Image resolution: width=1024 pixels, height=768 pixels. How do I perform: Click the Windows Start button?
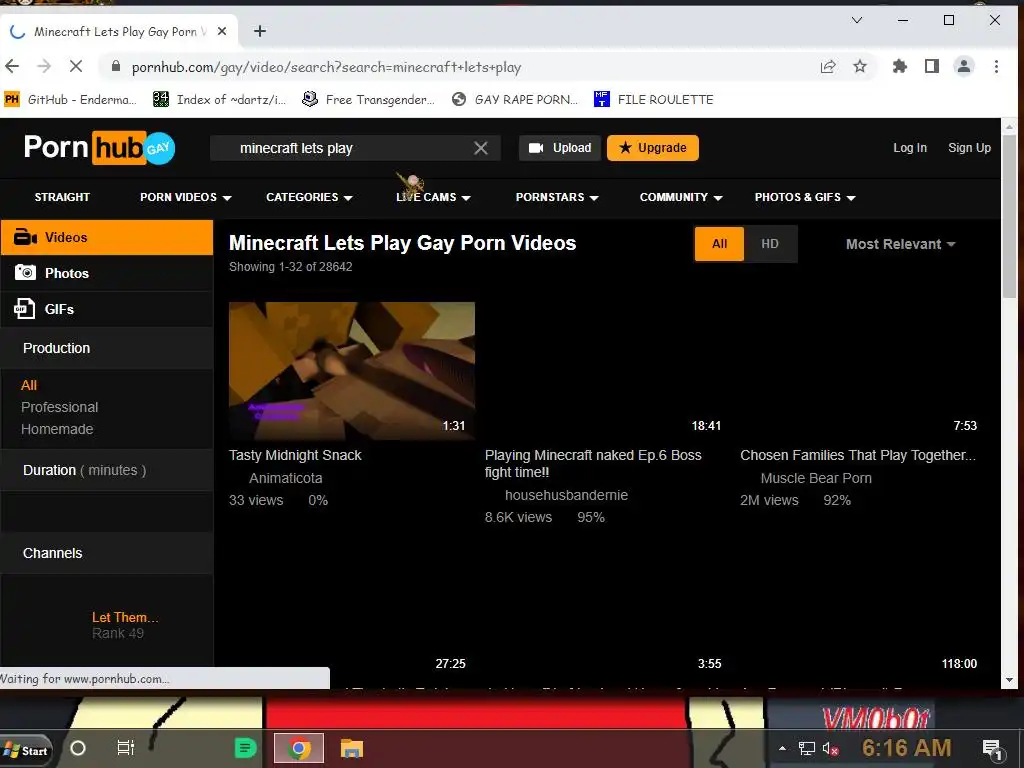(25, 750)
